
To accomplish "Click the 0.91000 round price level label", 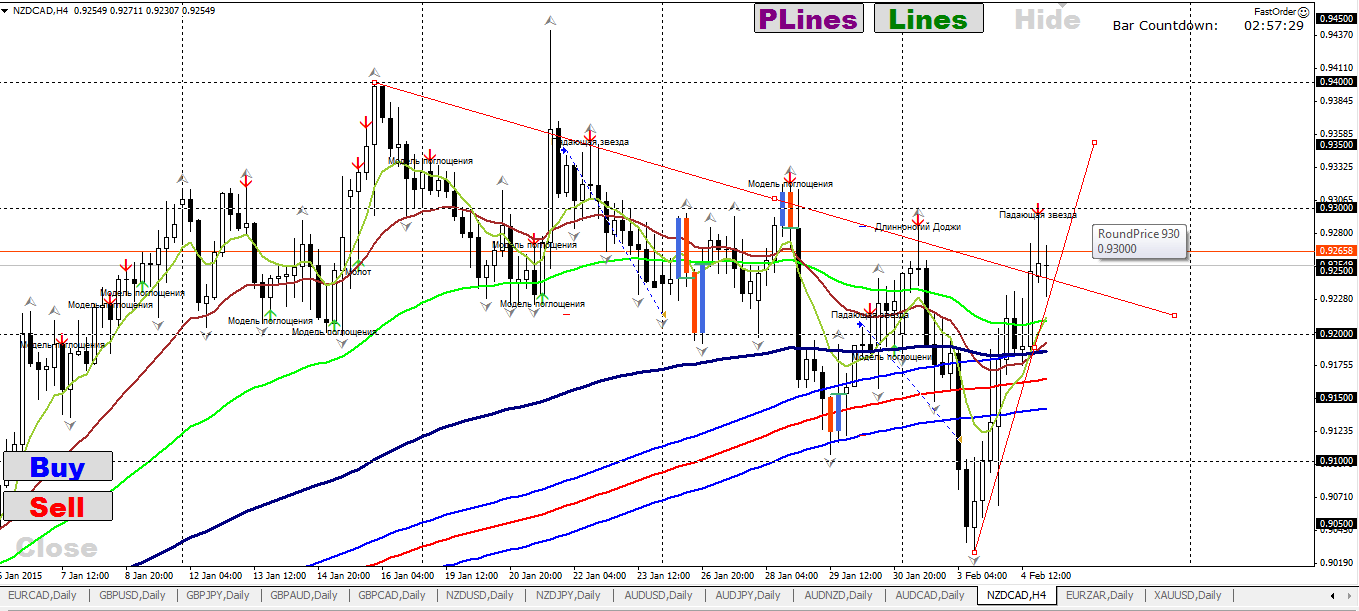I will pos(1336,461).
